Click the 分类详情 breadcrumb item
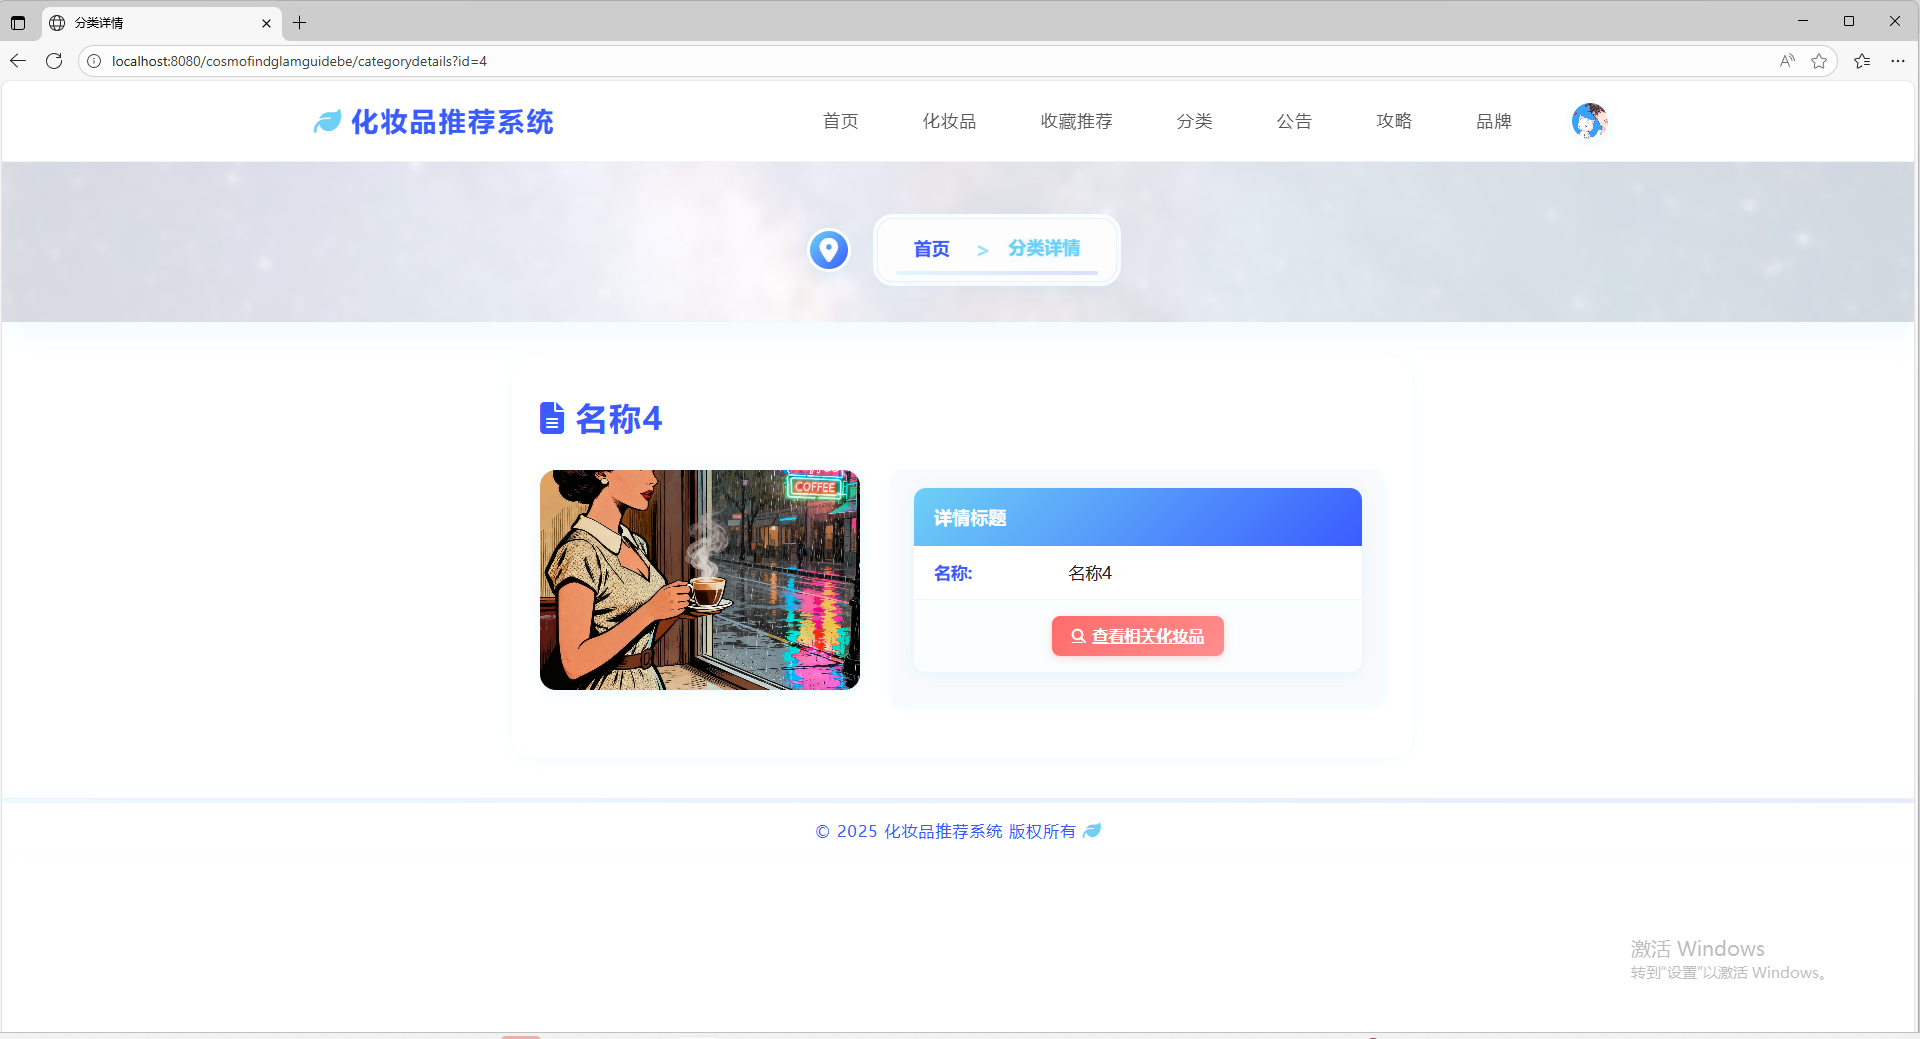Screen dimensions: 1920x1039 point(1044,248)
